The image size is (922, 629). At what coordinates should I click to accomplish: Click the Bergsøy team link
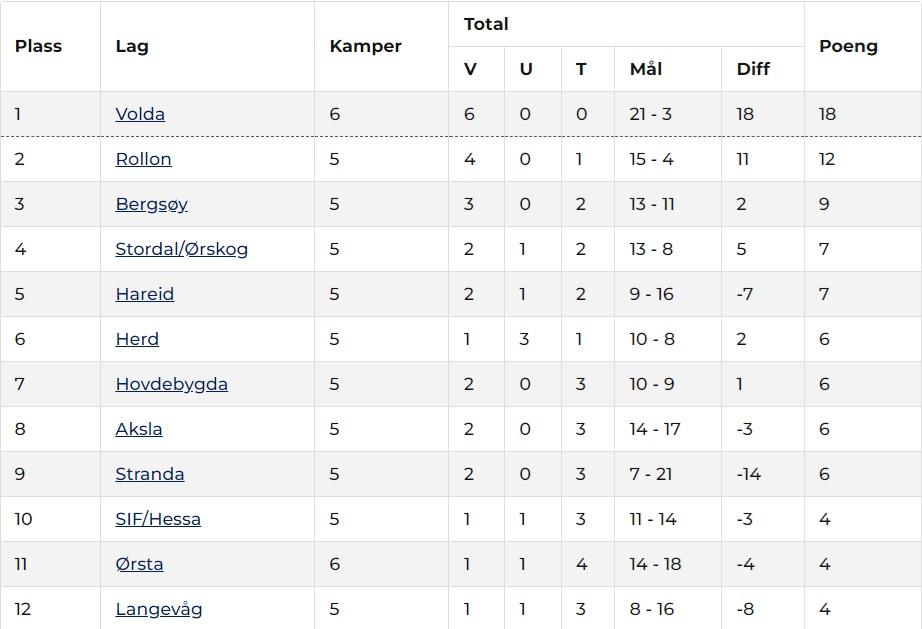click(x=151, y=204)
